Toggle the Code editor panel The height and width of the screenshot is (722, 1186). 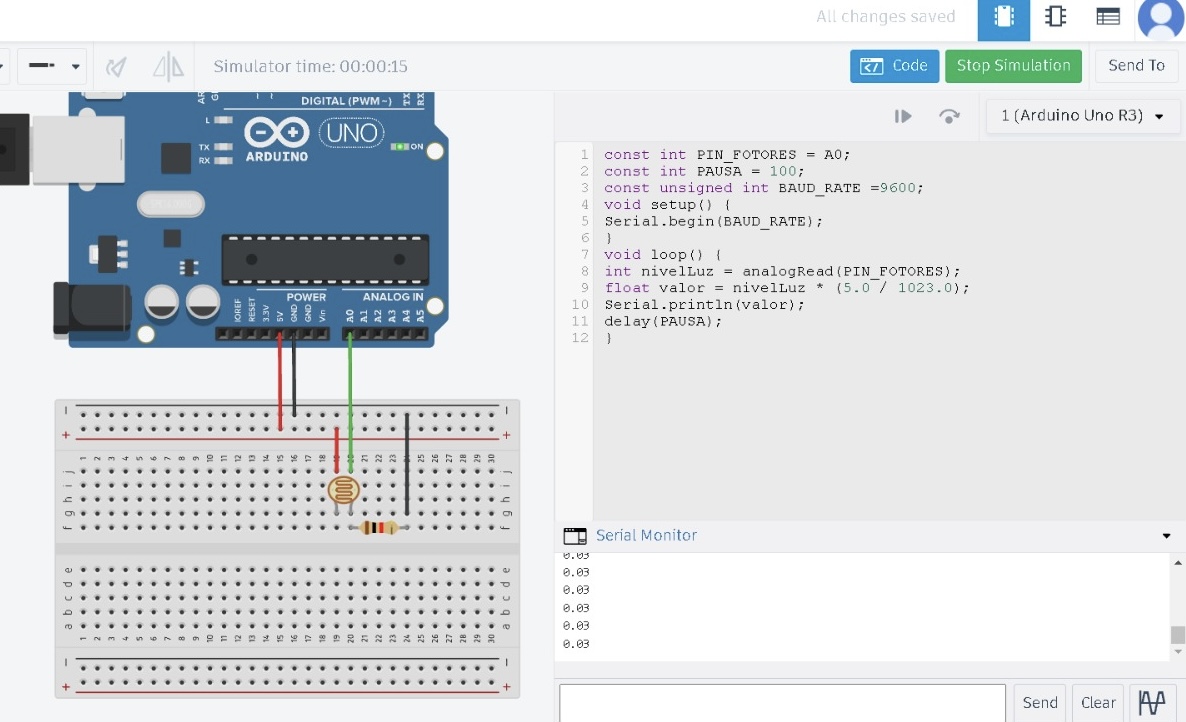click(894, 66)
